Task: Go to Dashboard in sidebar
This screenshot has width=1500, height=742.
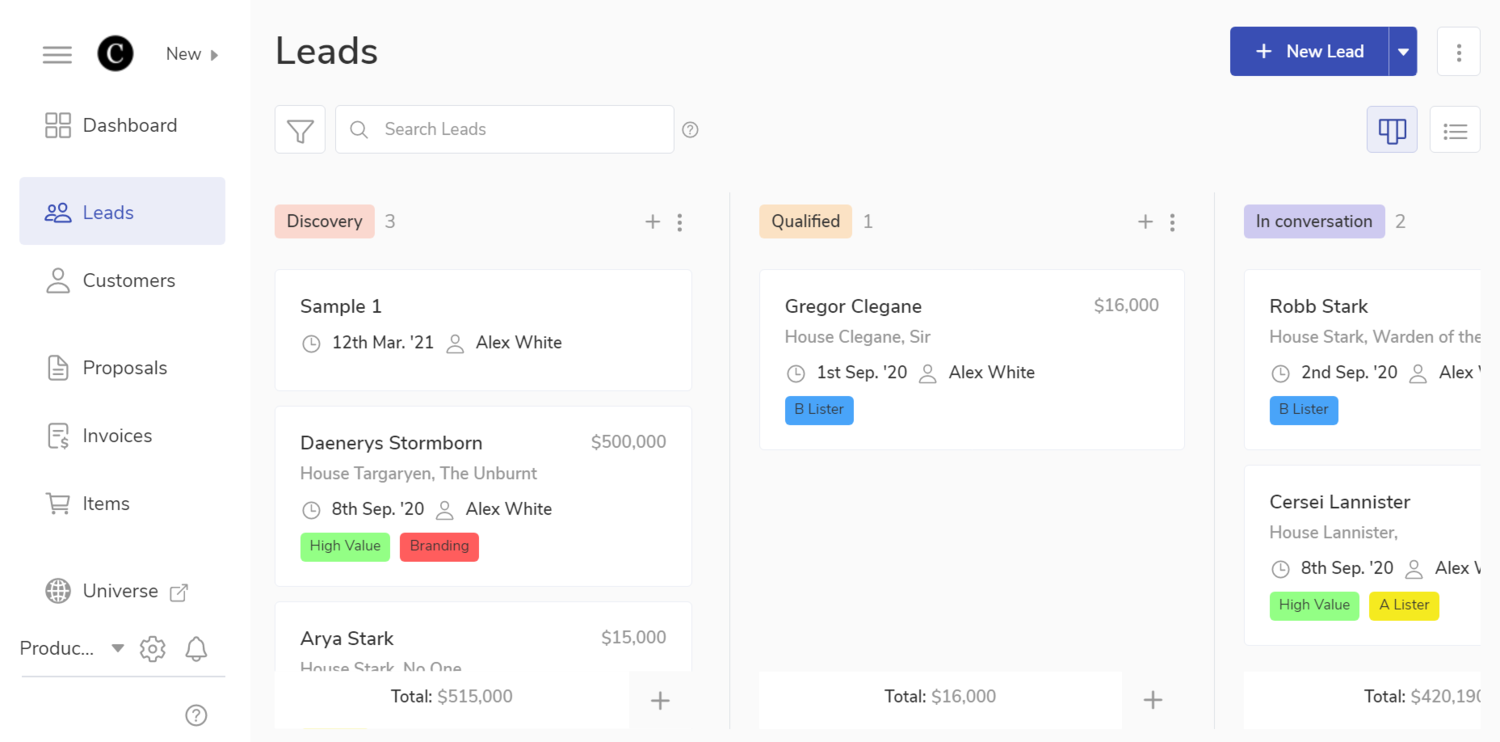Action: click(x=129, y=125)
